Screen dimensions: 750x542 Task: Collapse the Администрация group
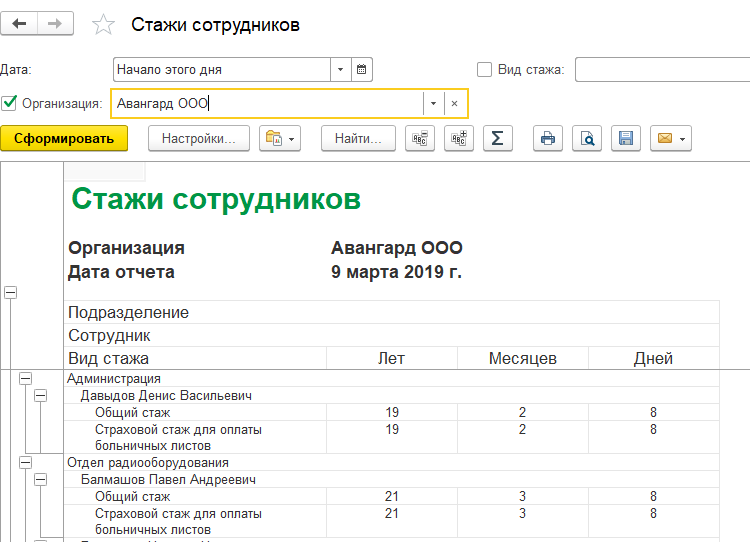(x=25, y=379)
